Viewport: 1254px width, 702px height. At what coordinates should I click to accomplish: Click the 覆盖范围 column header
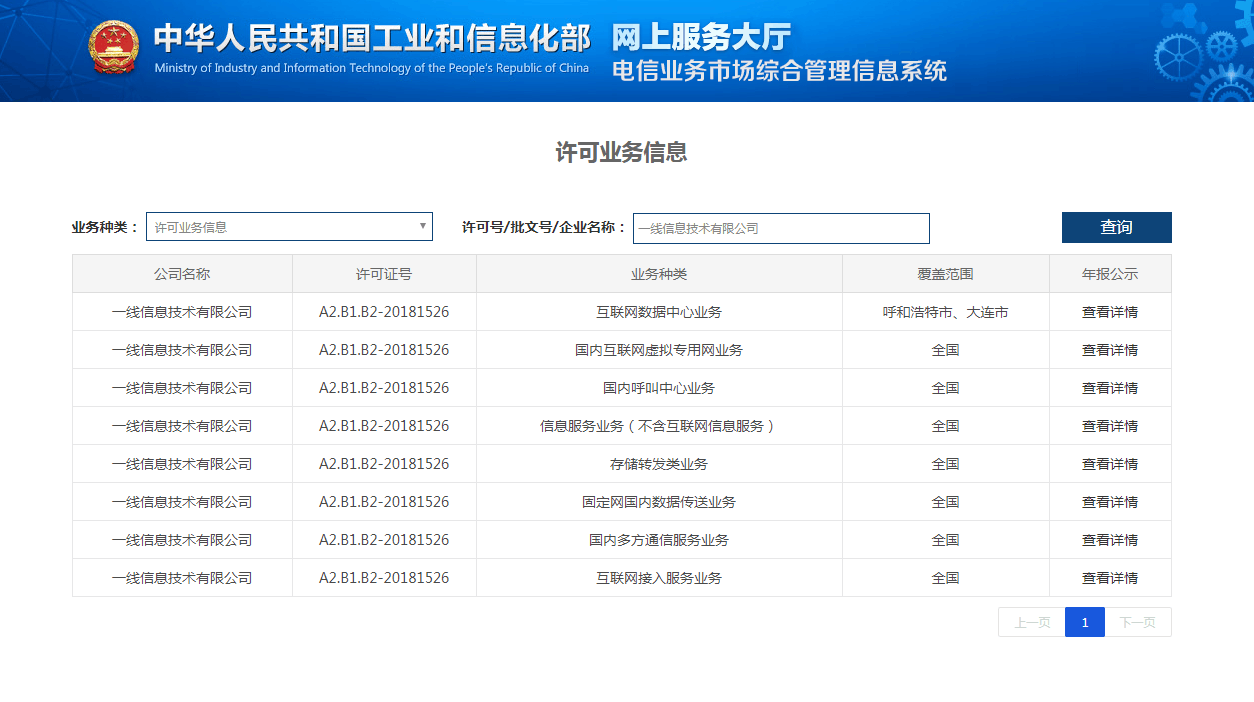(x=945, y=274)
